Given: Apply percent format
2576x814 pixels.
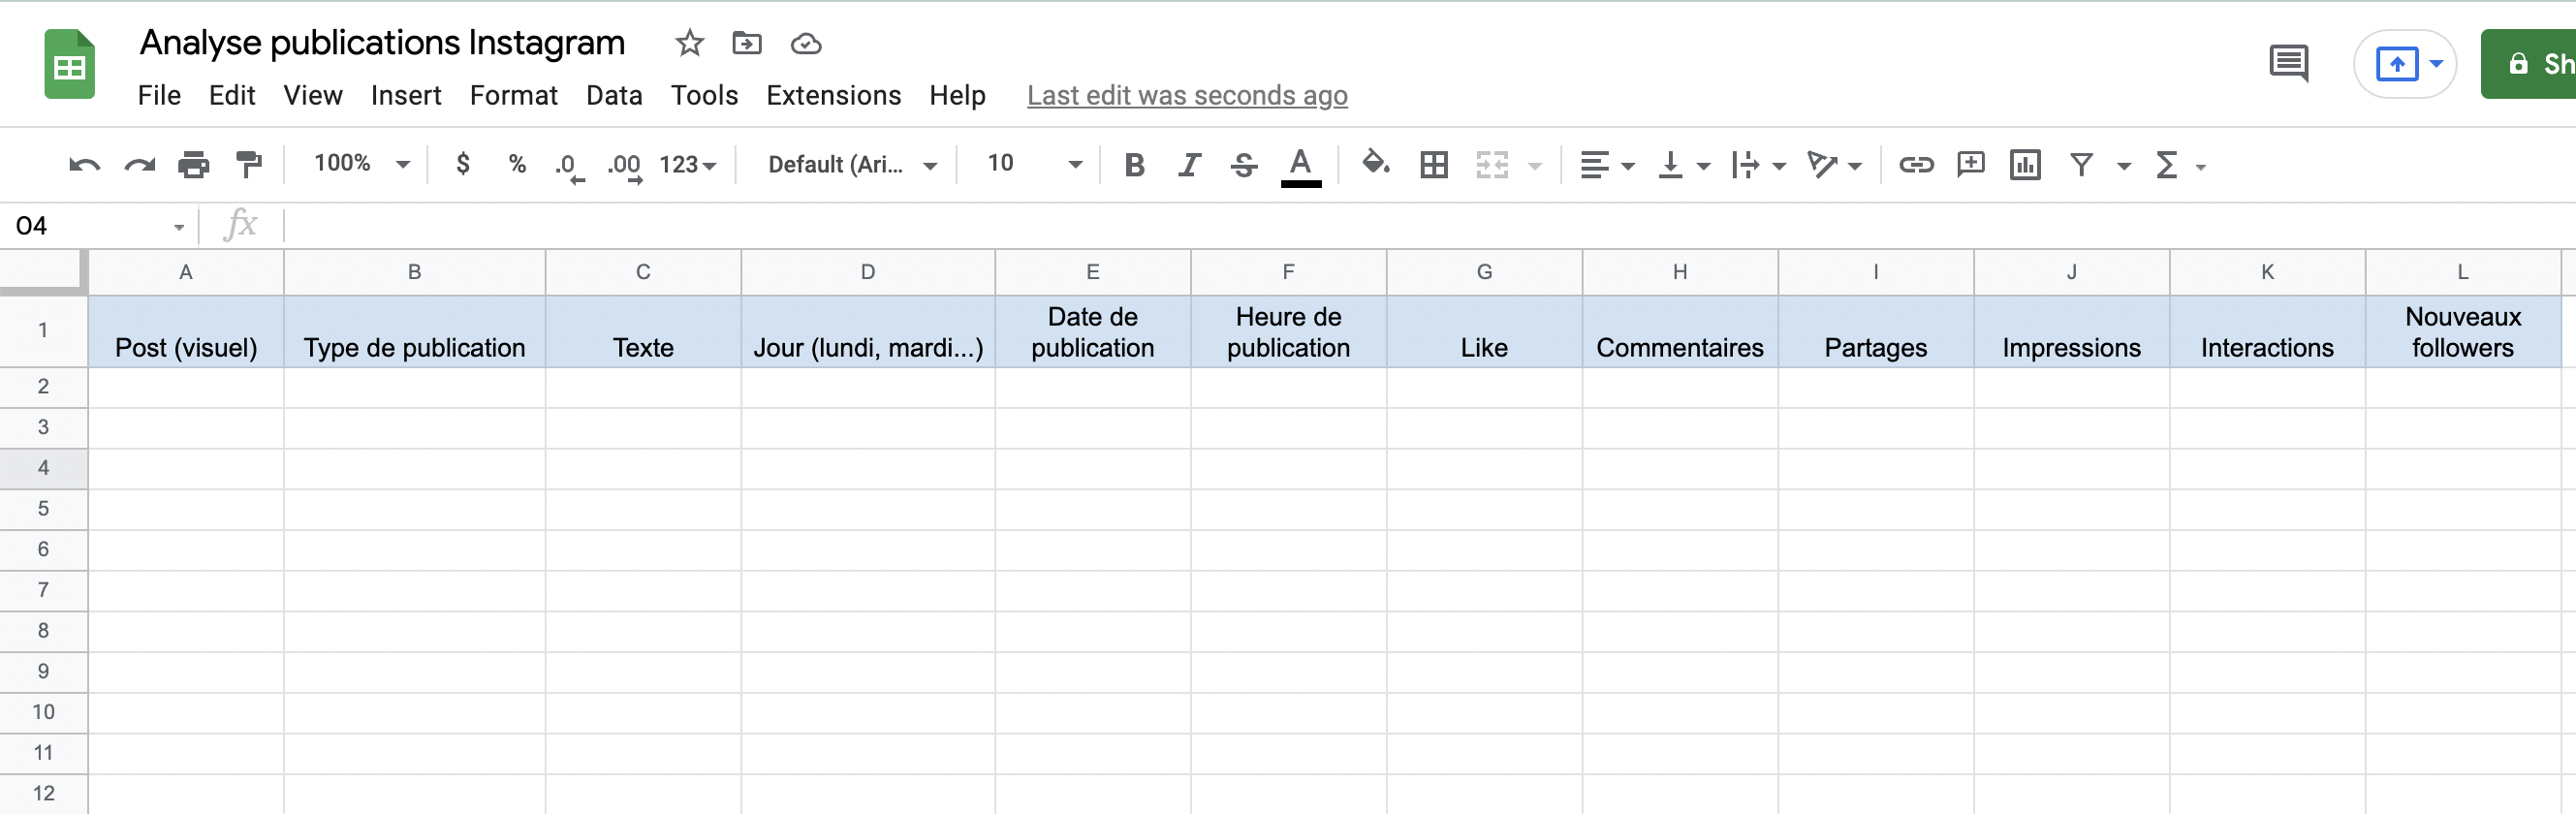Looking at the screenshot, I should point(517,164).
